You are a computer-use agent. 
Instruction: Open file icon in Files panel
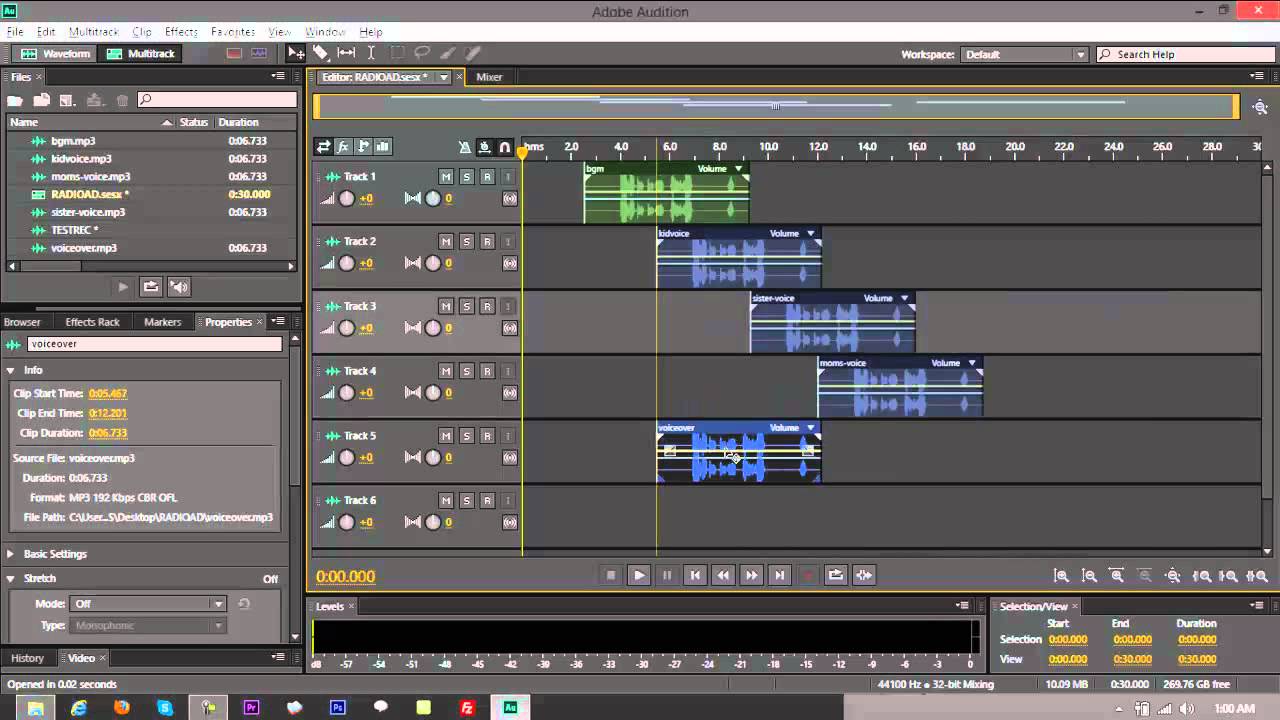(15, 100)
